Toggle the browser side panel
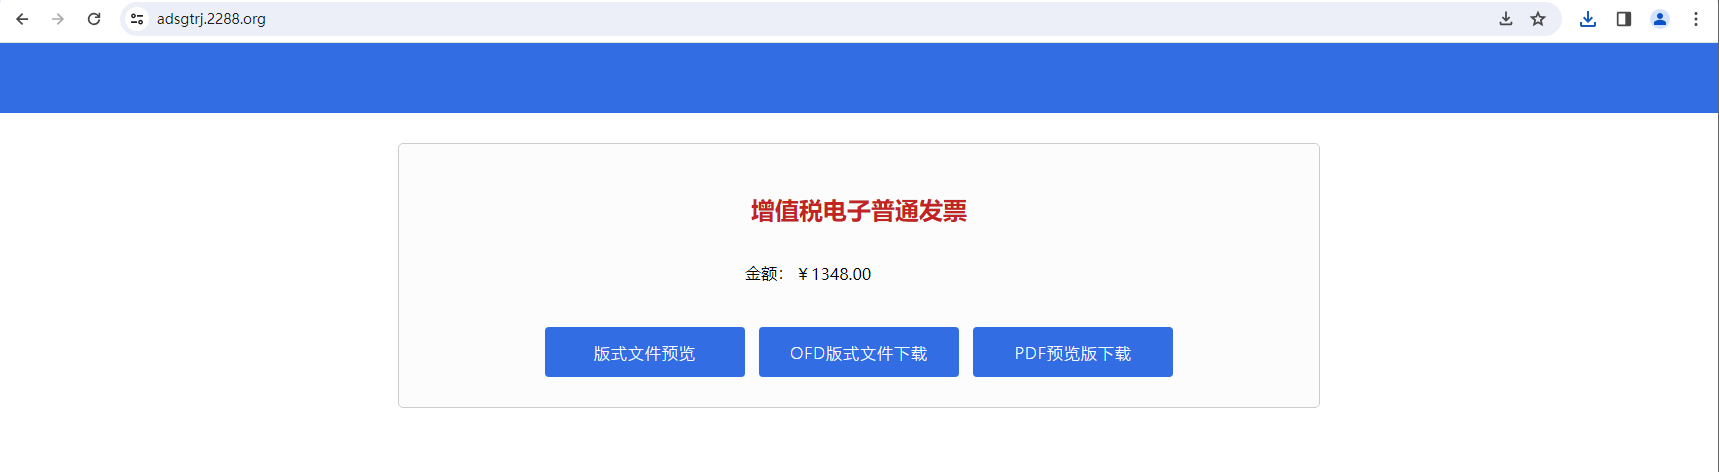This screenshot has width=1719, height=472. click(x=1624, y=19)
